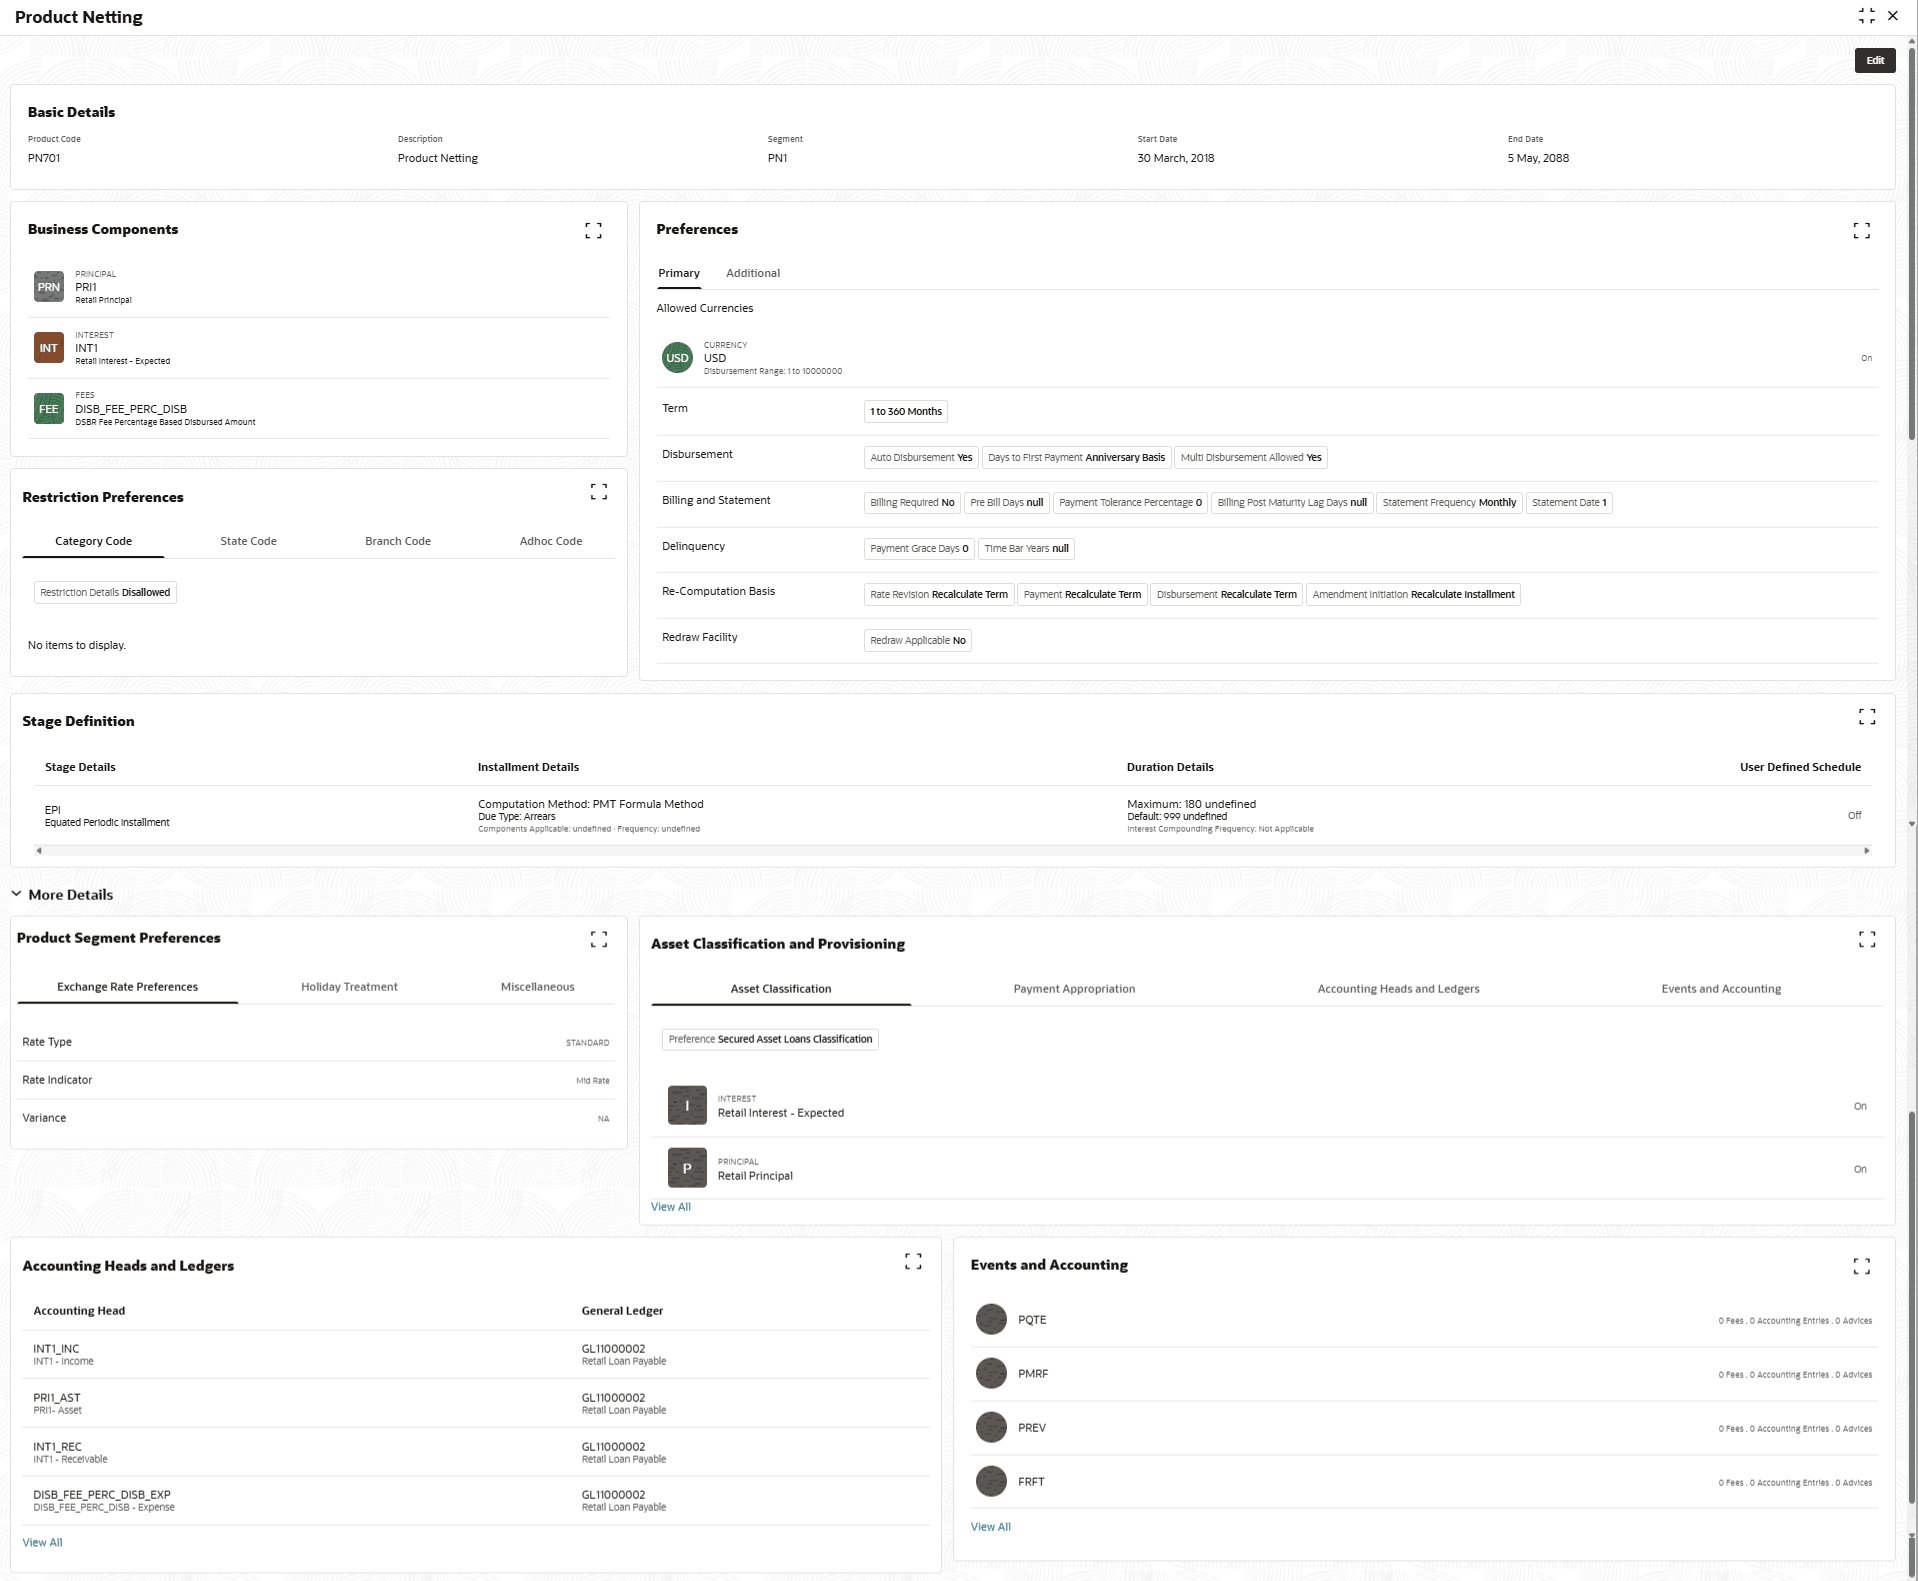The image size is (1918, 1581).
Task: Select the Holiday Treatment tab
Action: [x=349, y=987]
